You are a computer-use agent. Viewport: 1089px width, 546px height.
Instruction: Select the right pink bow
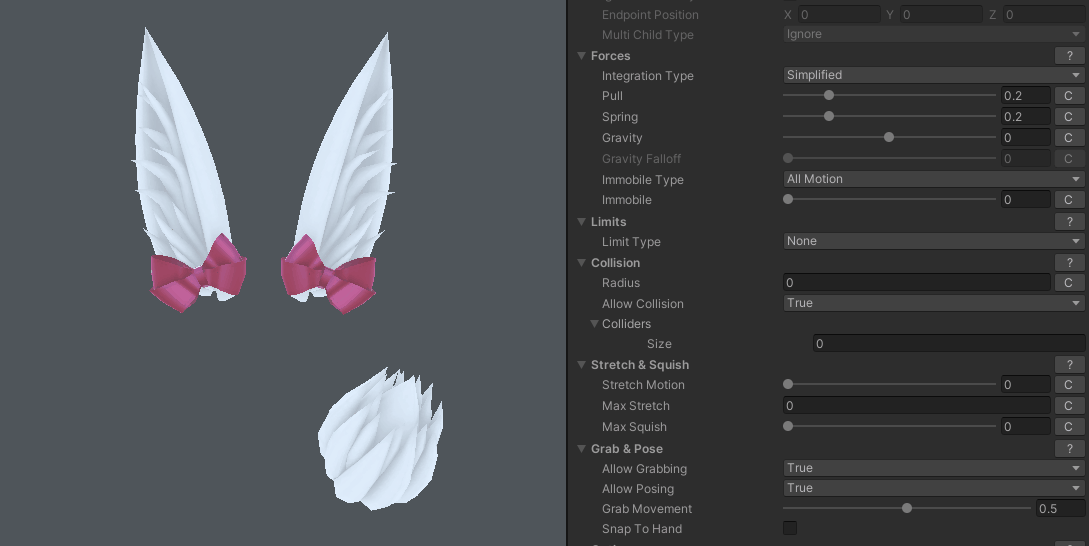click(329, 275)
